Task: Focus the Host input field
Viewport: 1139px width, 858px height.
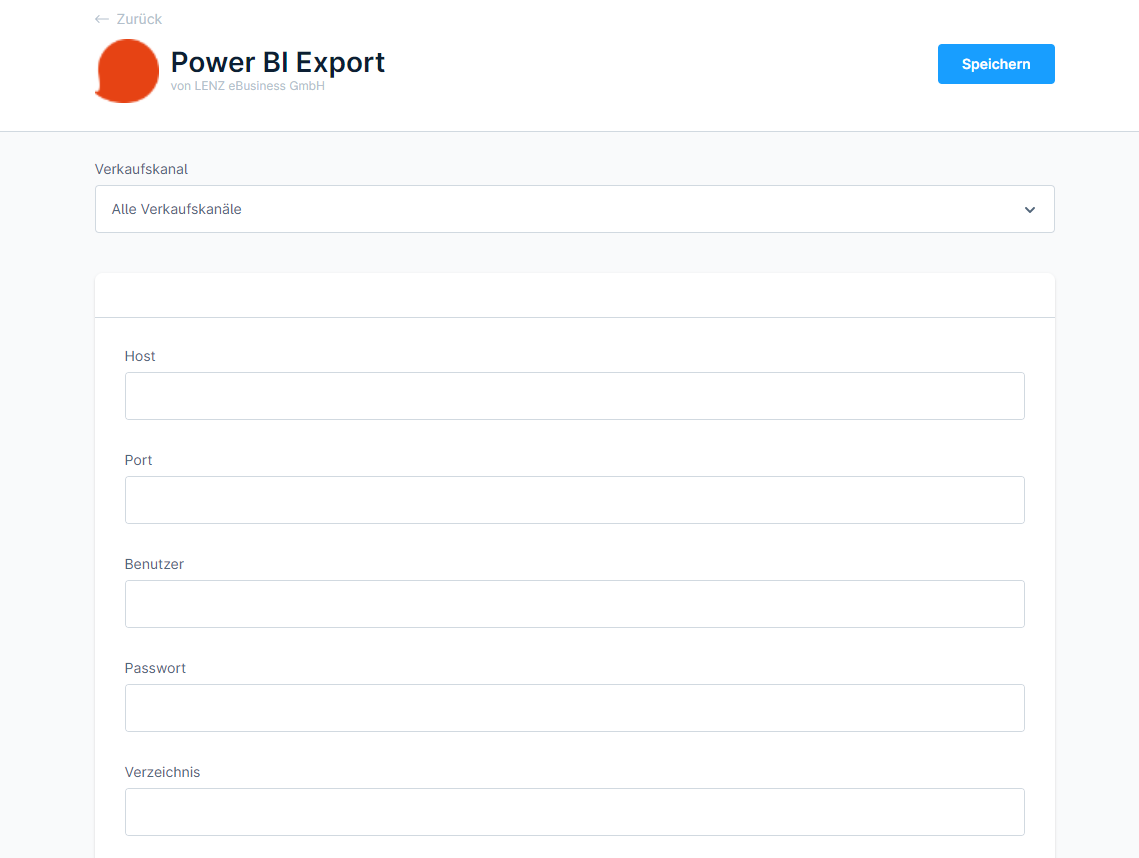Action: pyautogui.click(x=574, y=396)
